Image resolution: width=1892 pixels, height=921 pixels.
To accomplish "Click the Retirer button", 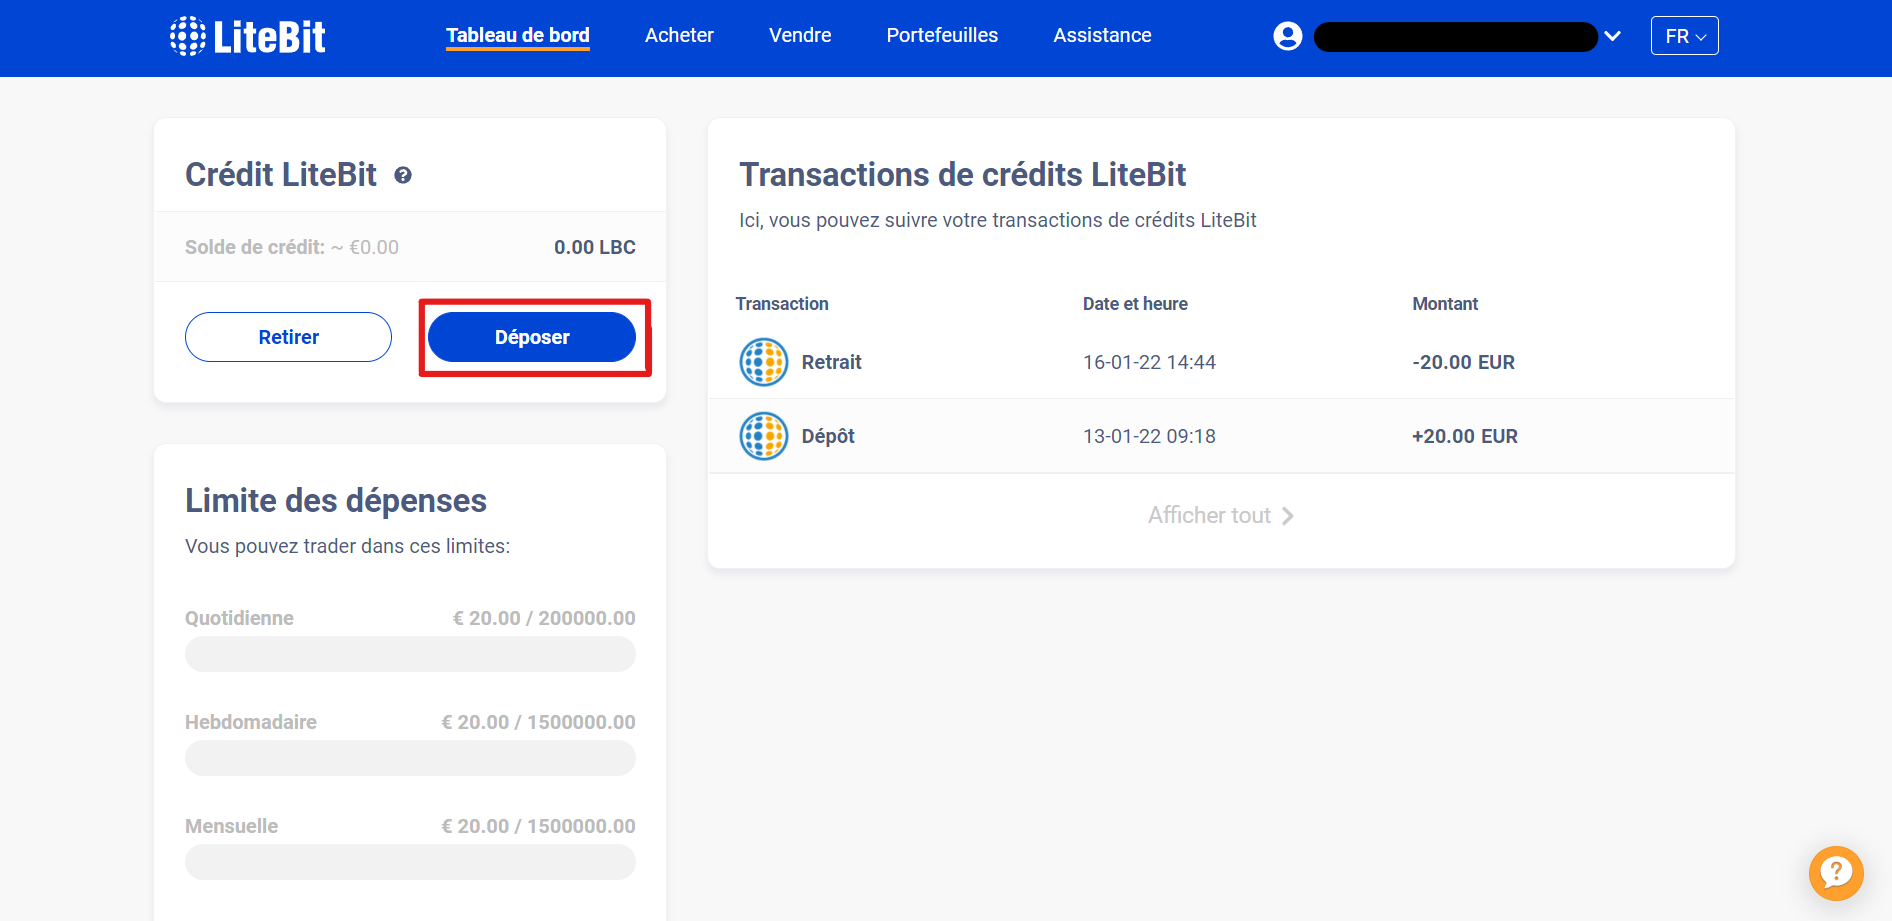I will [x=288, y=337].
